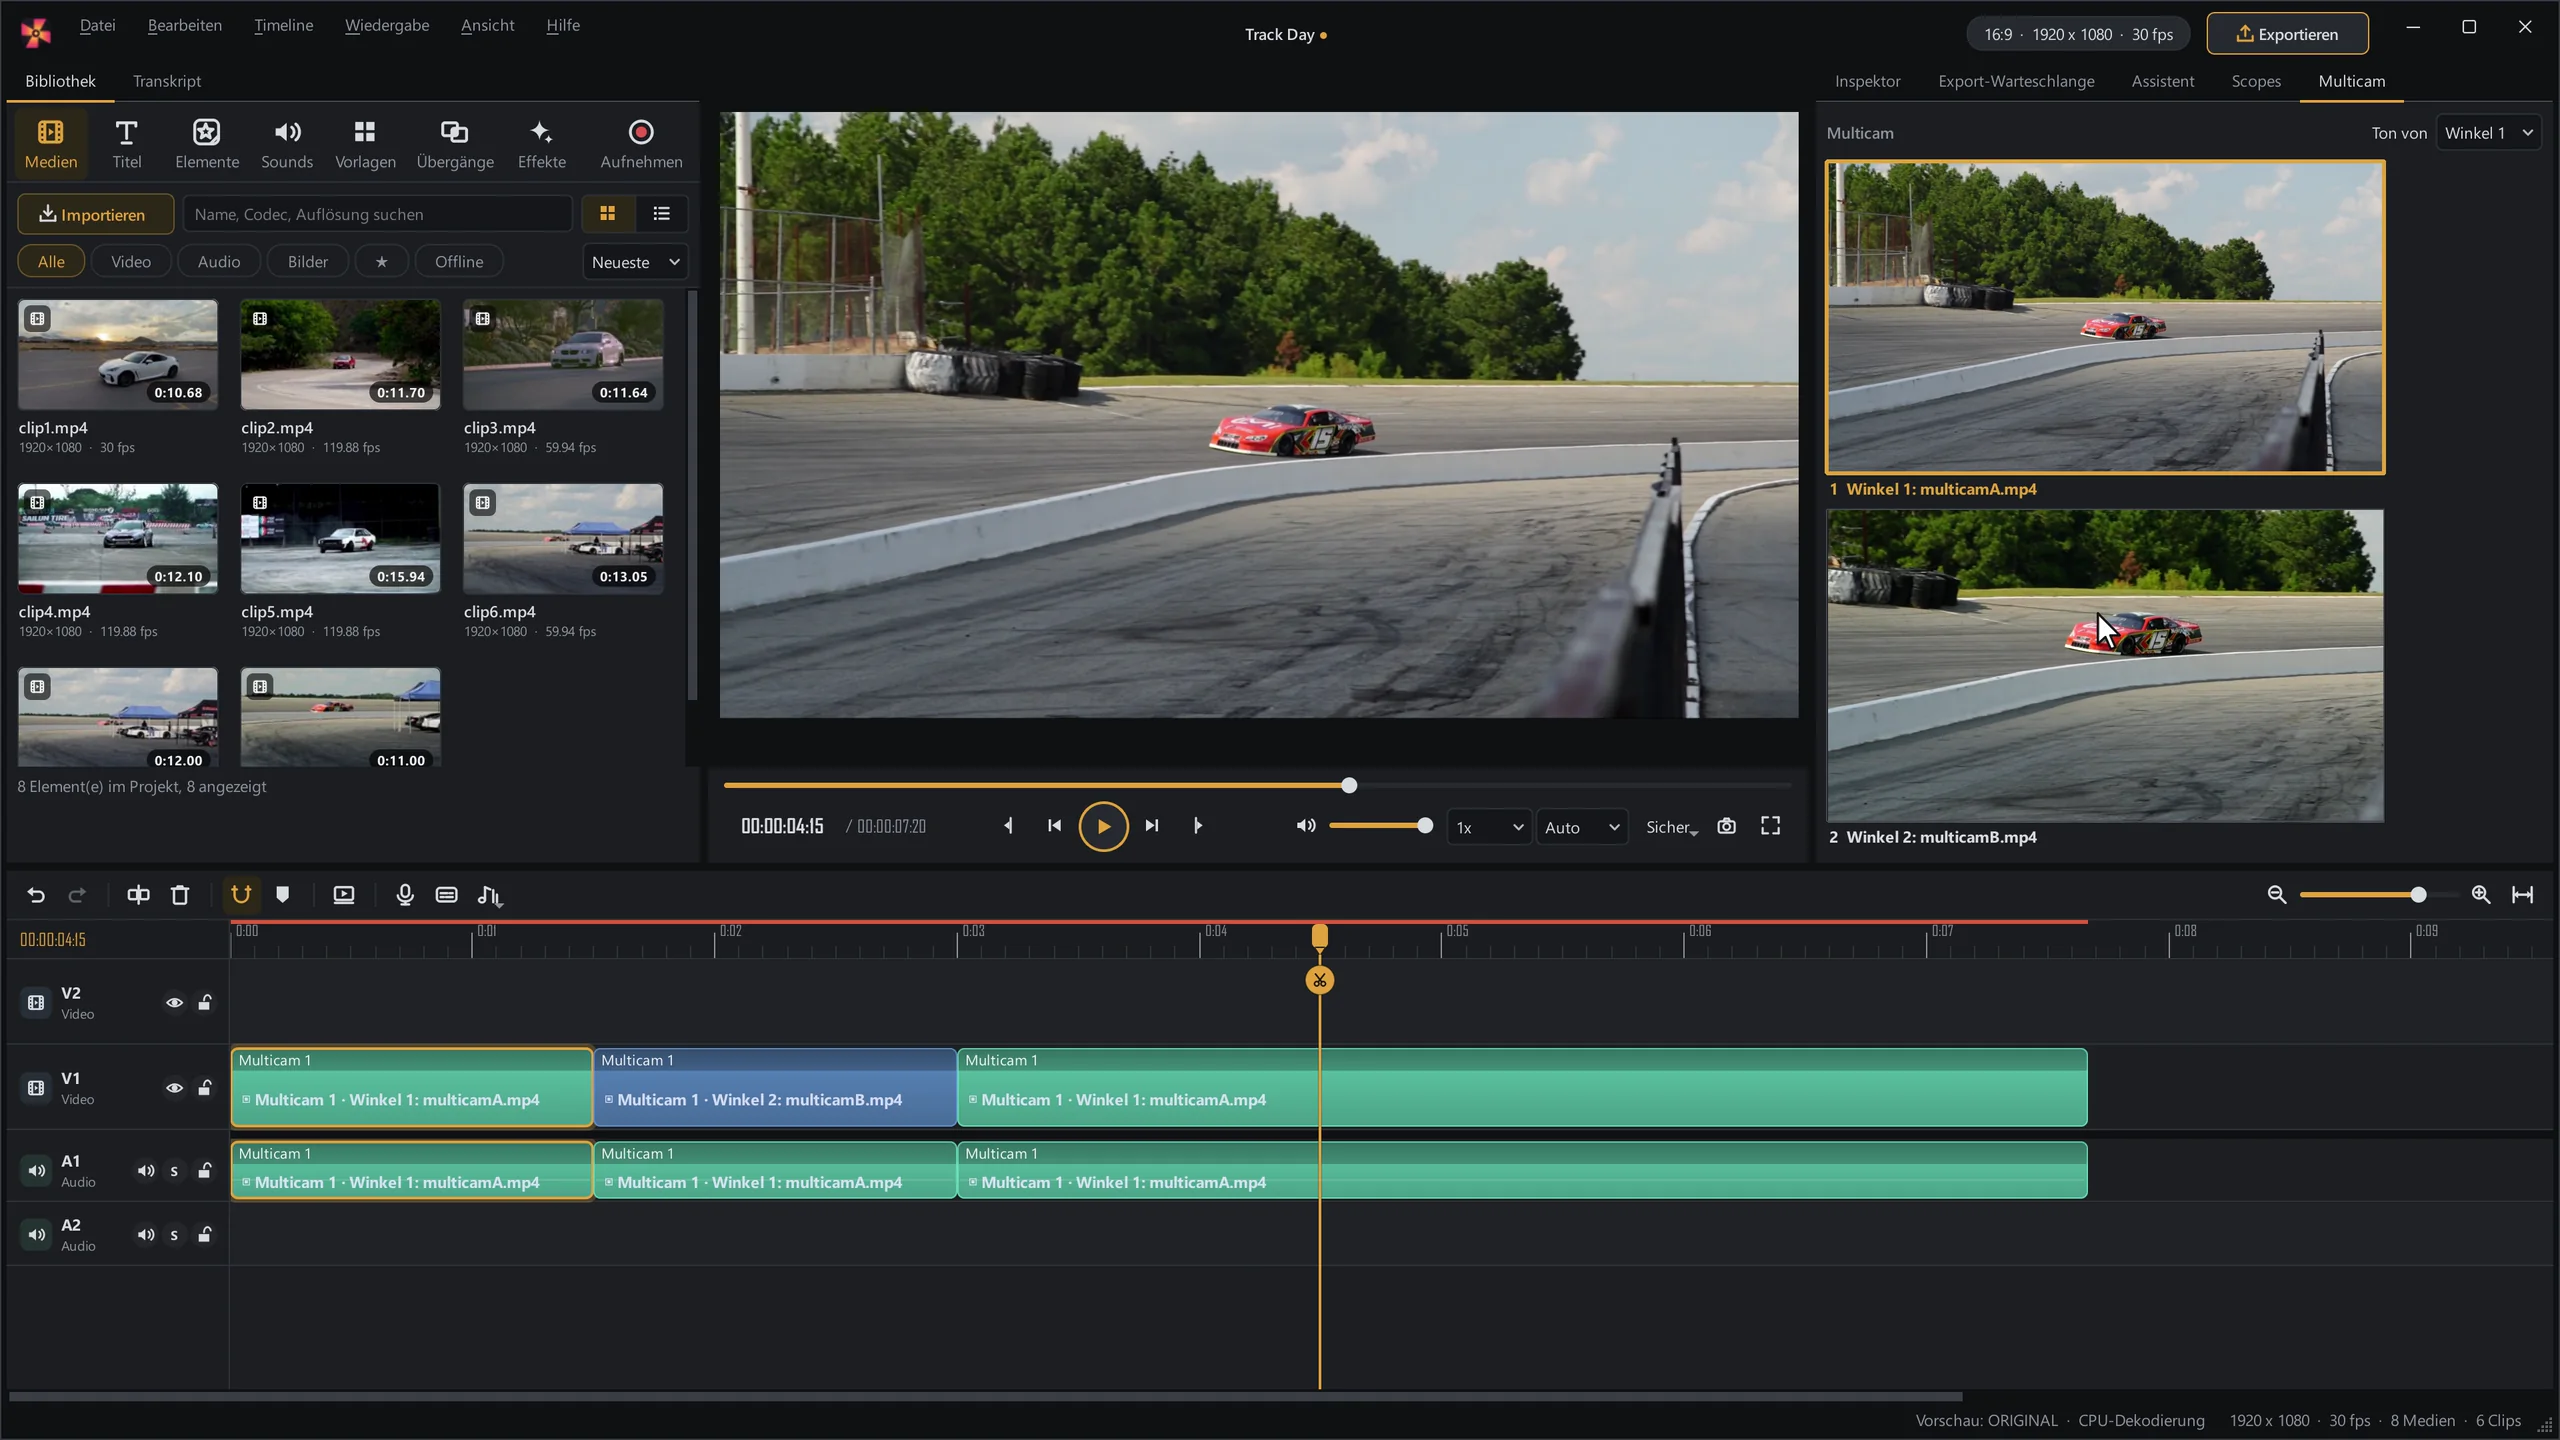2560x1440 pixels.
Task: Open the Sounds library section
Action: pyautogui.click(x=287, y=144)
